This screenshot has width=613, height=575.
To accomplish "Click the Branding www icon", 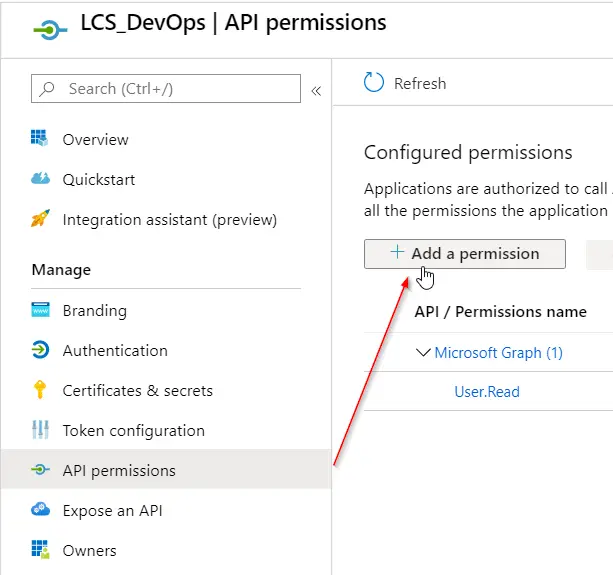I will click(x=40, y=310).
